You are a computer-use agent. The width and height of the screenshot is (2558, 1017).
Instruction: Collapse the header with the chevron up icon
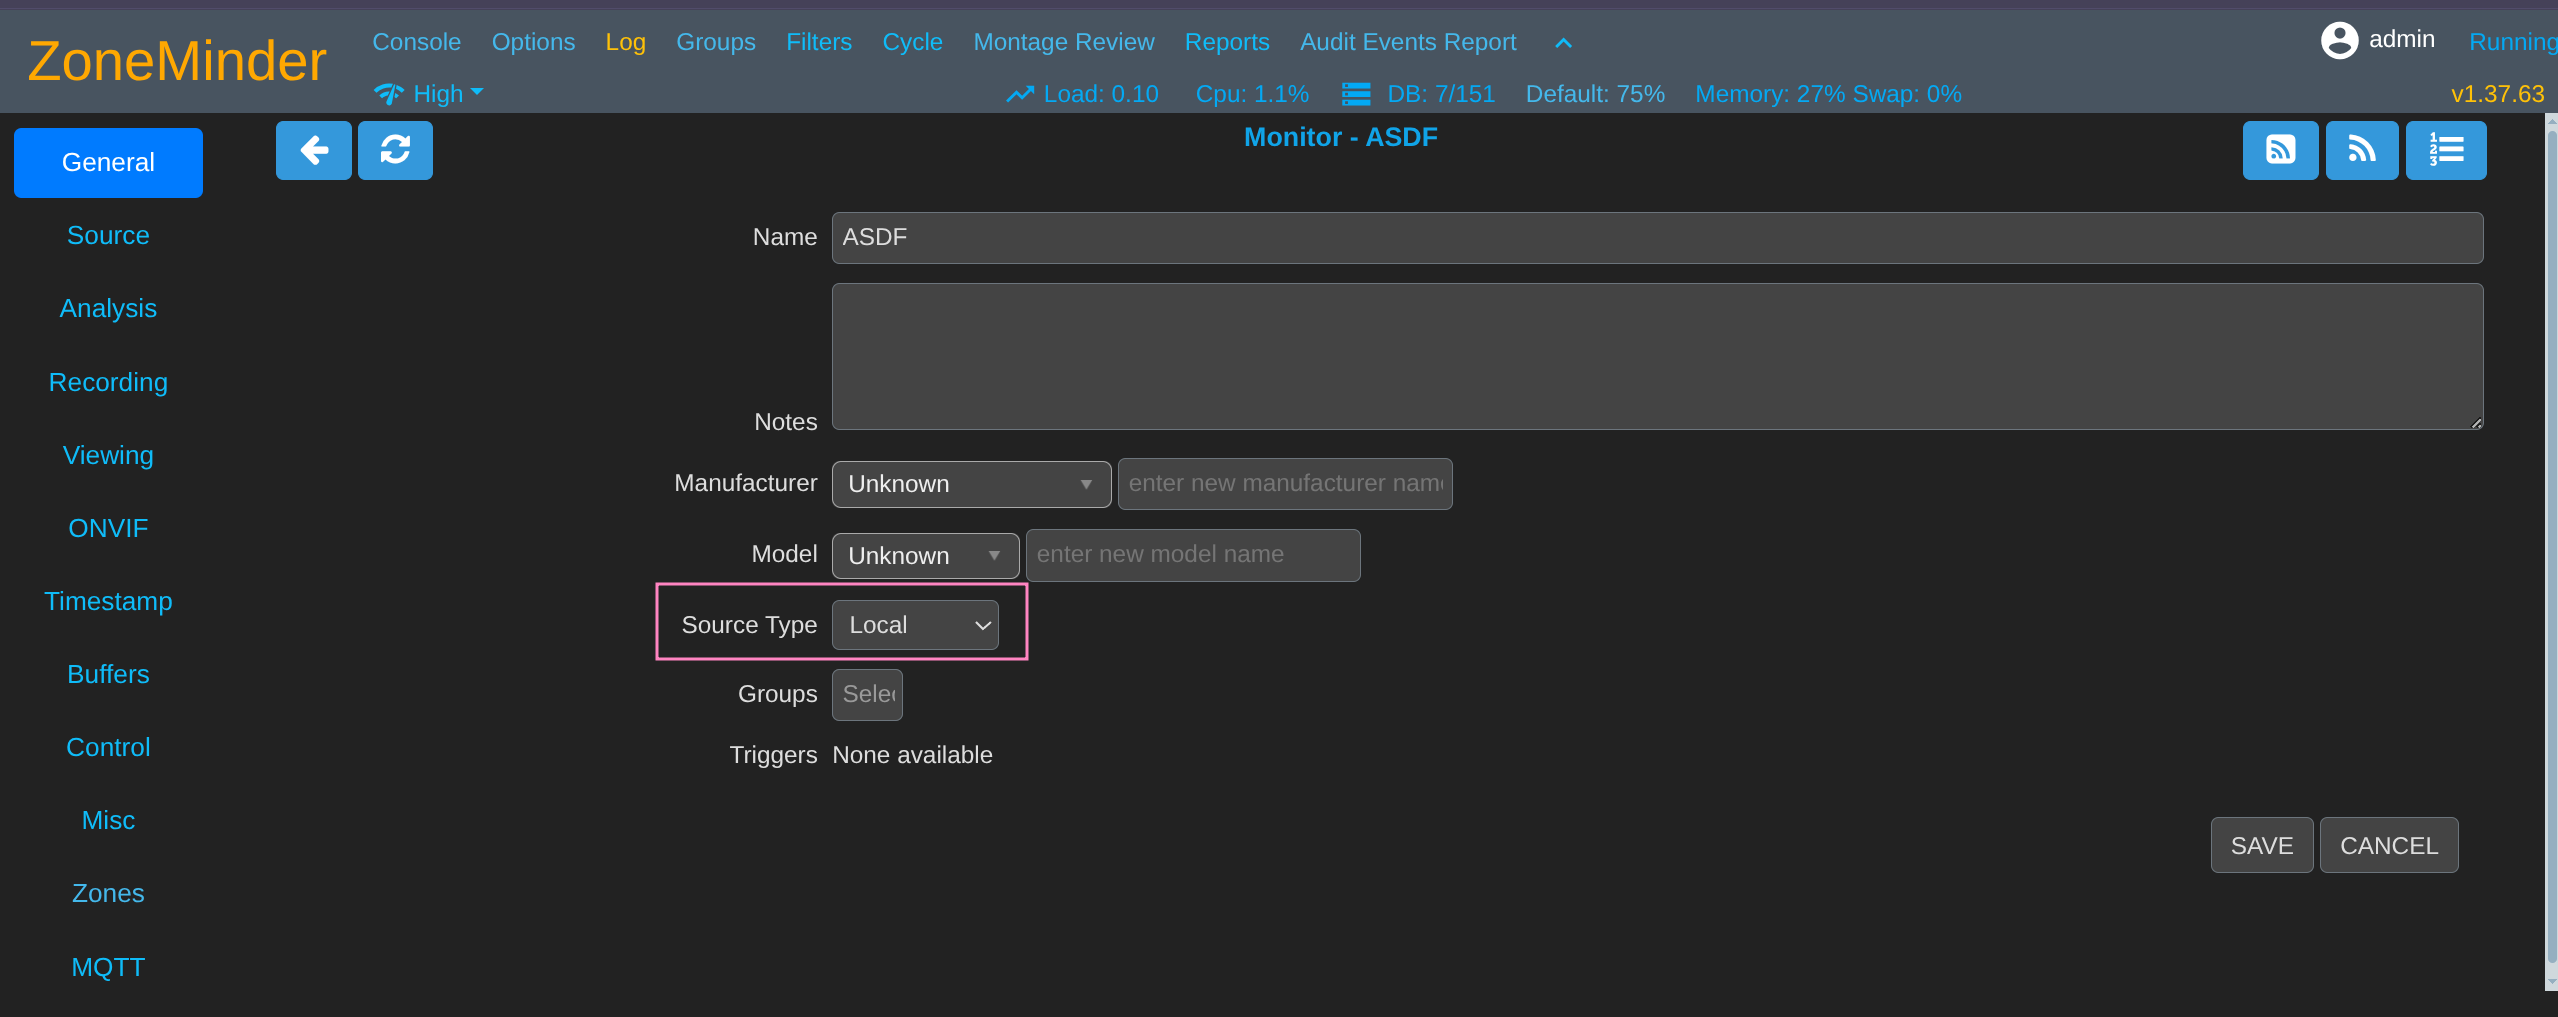coord(1563,43)
